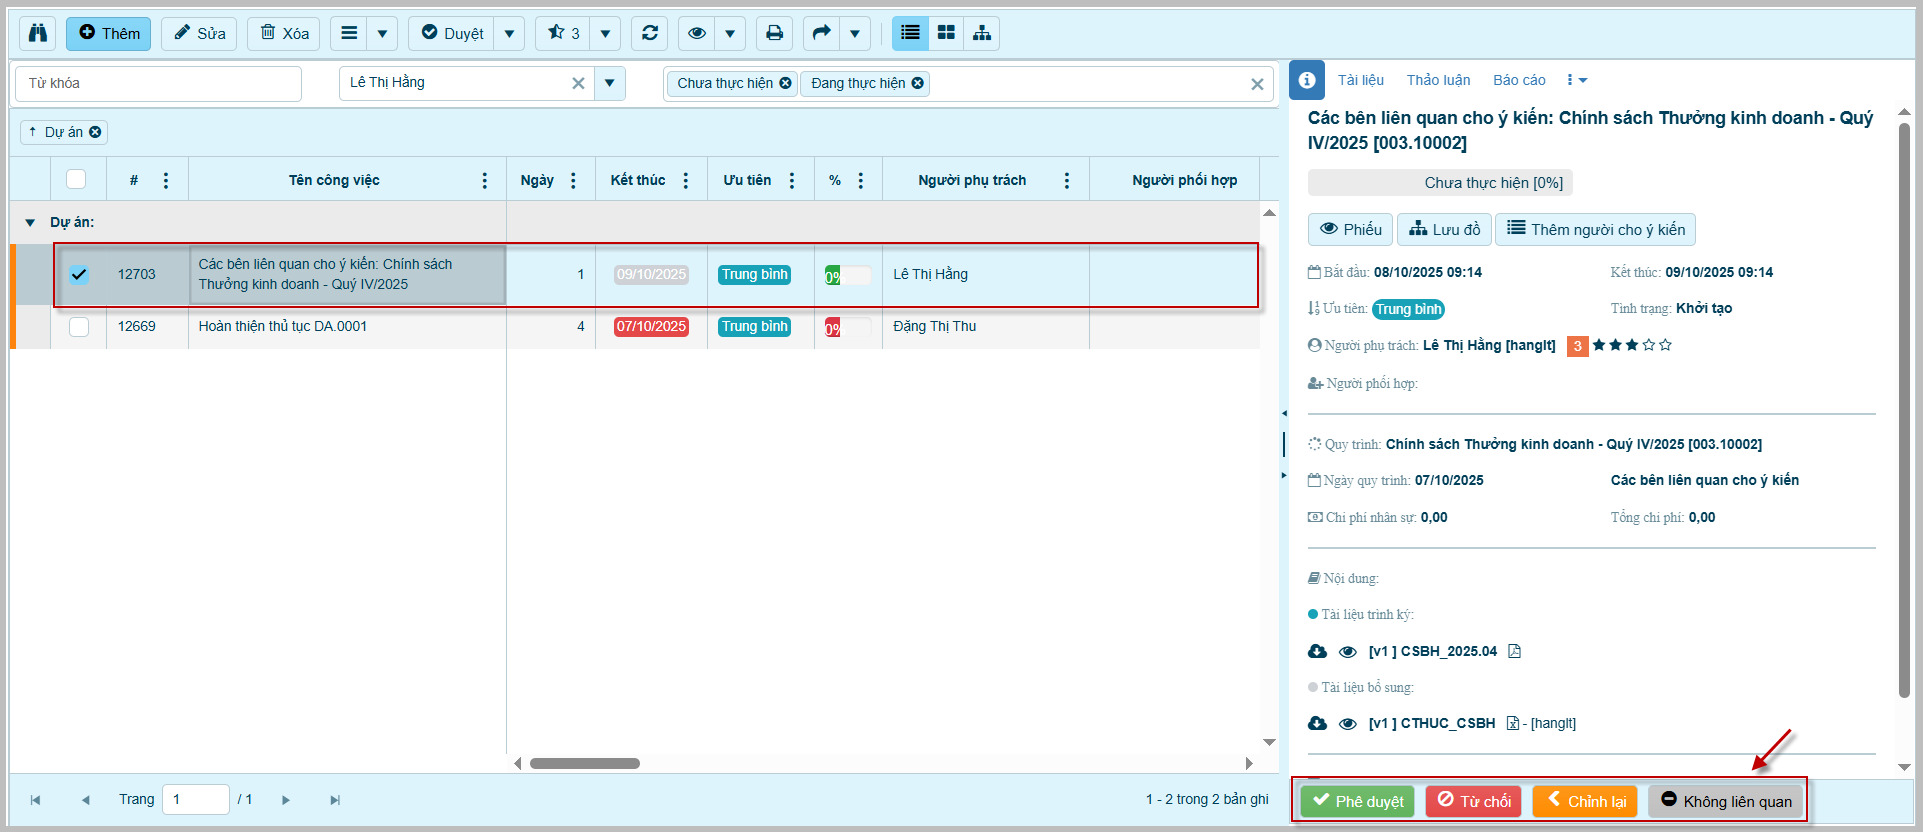Click the refresh icon in toolbar

pyautogui.click(x=650, y=33)
